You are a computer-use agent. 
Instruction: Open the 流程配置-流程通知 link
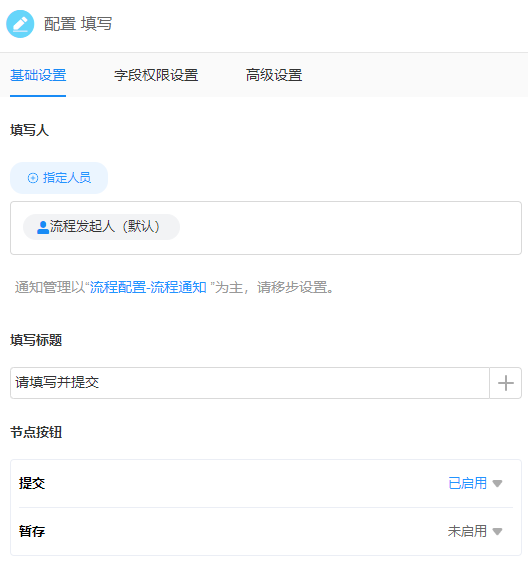[x=148, y=287]
